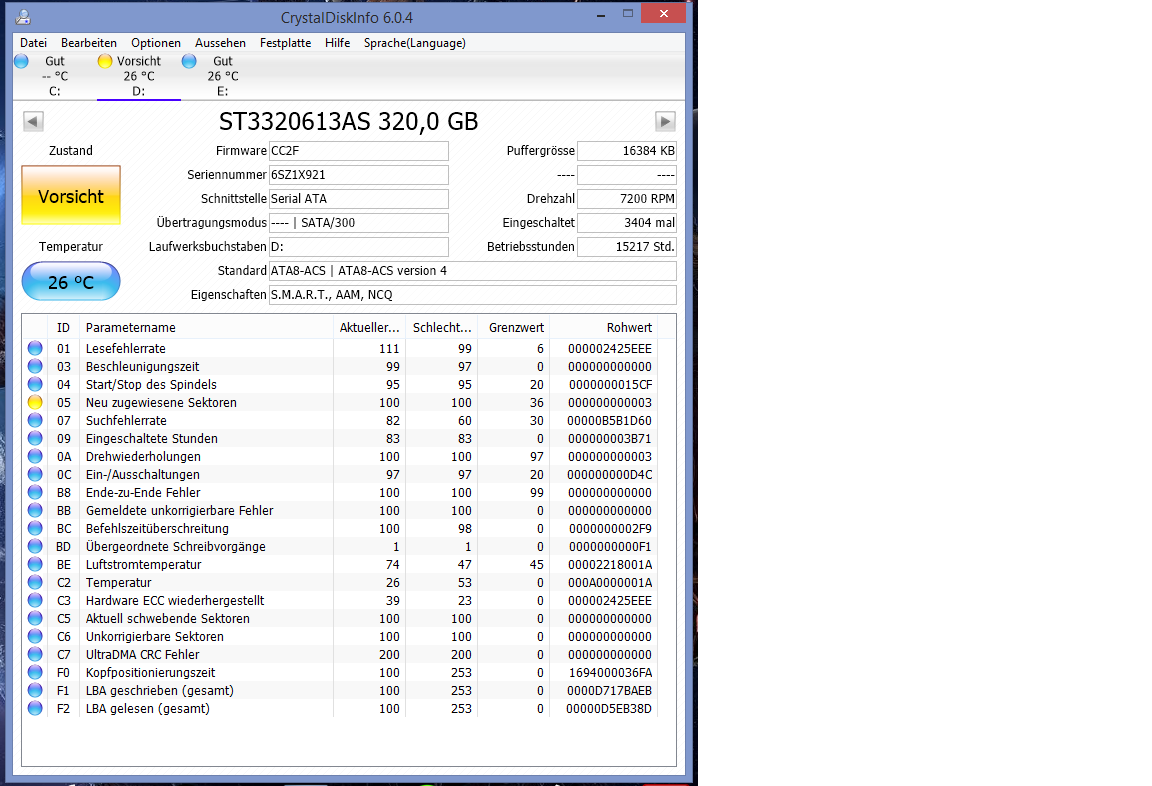Click the Rohwert column header
This screenshot has height=786, width=1152.
(603, 328)
